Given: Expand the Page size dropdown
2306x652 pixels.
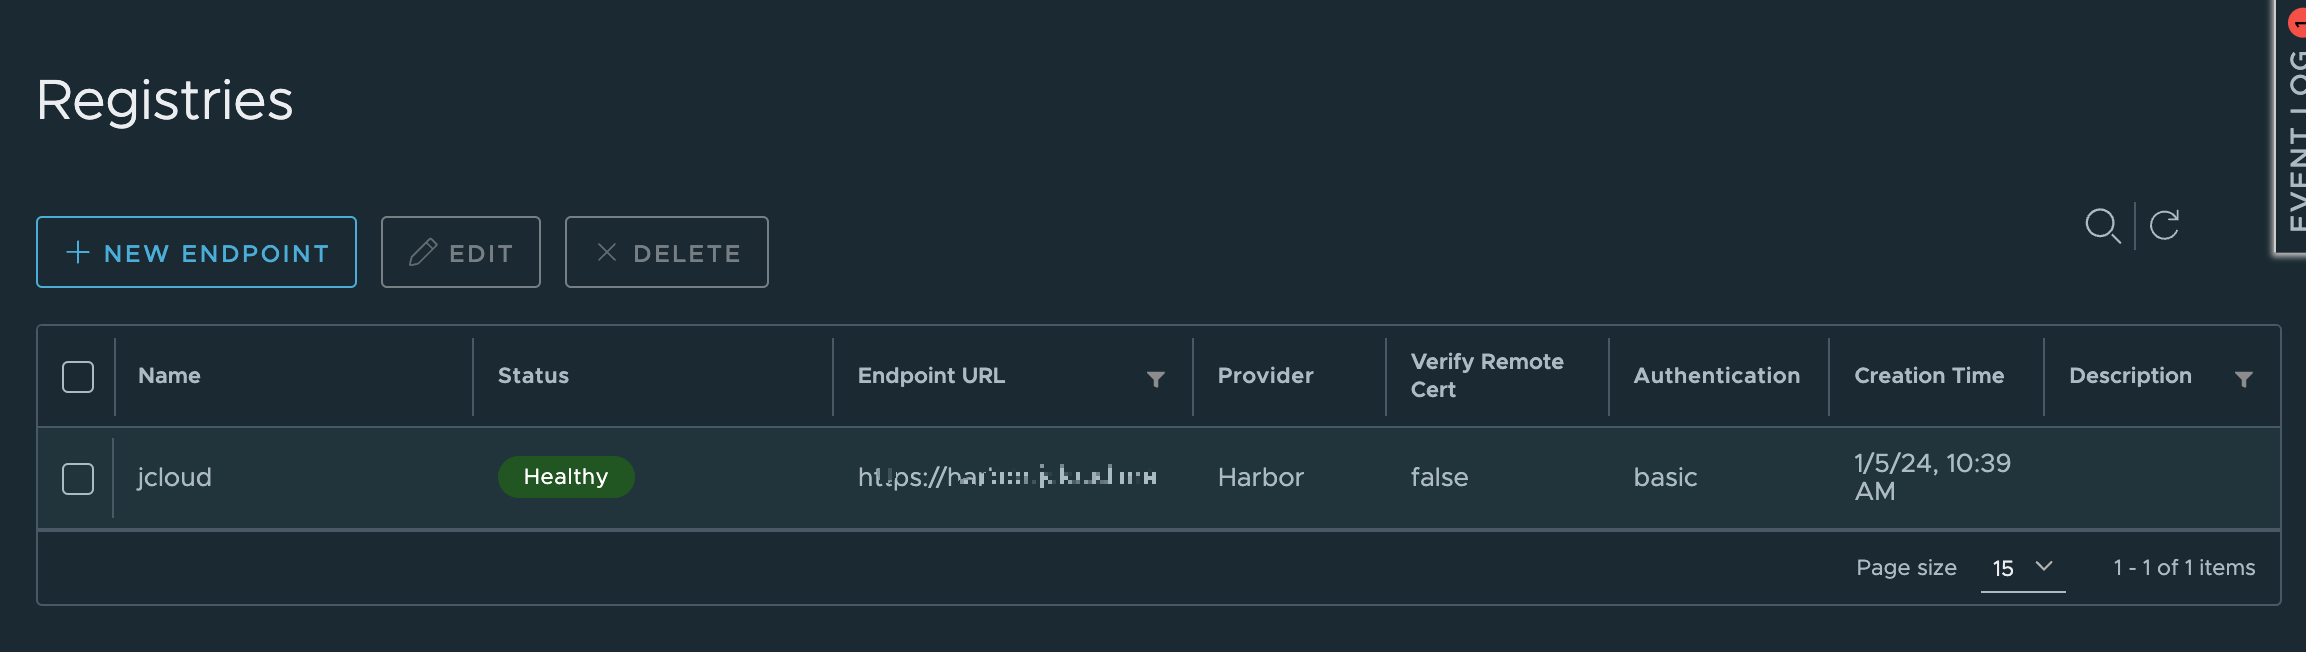Looking at the screenshot, I should 2022,568.
